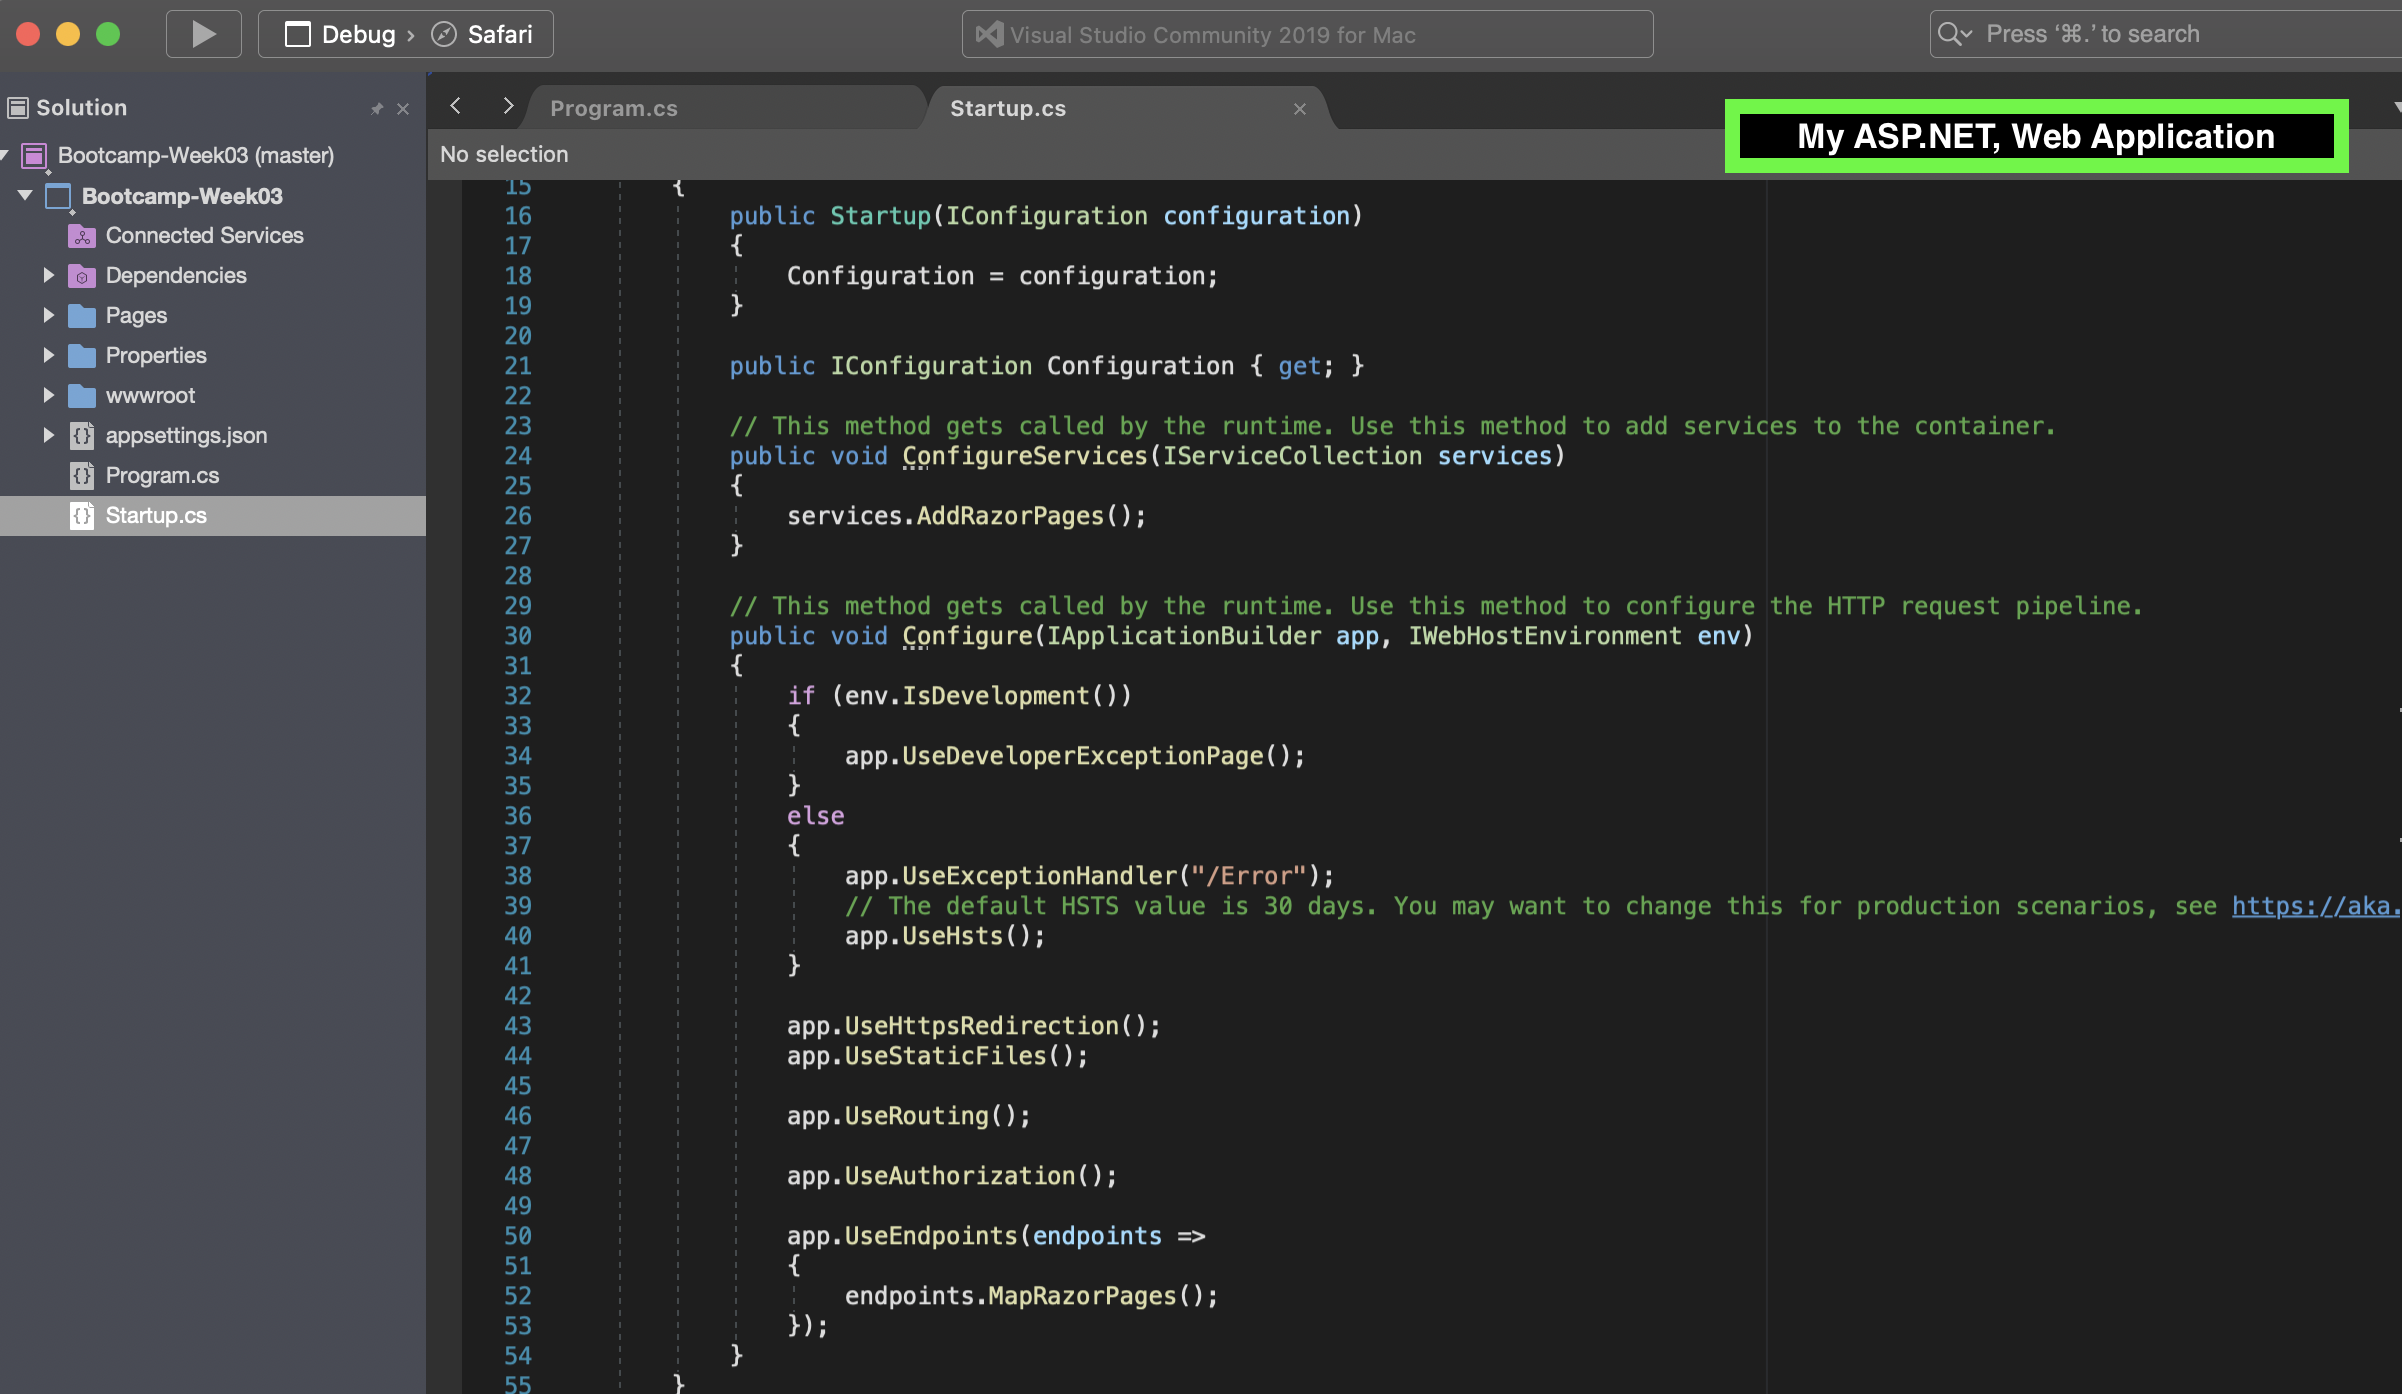Switch to the Program.cs tab
The image size is (2402, 1394).
pos(724,108)
